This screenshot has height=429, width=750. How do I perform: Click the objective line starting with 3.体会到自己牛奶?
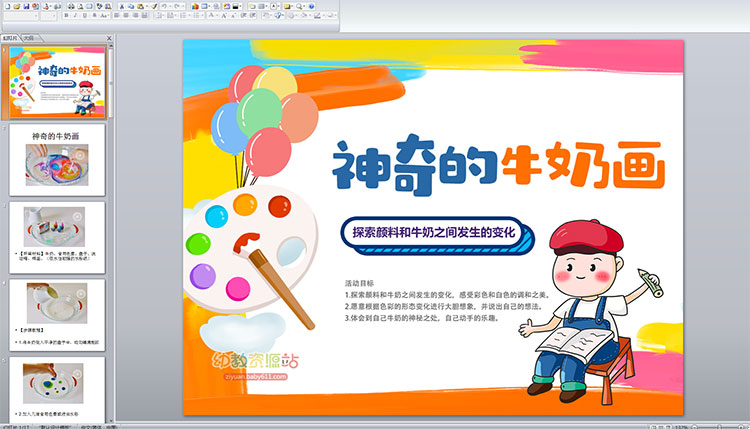(422, 318)
